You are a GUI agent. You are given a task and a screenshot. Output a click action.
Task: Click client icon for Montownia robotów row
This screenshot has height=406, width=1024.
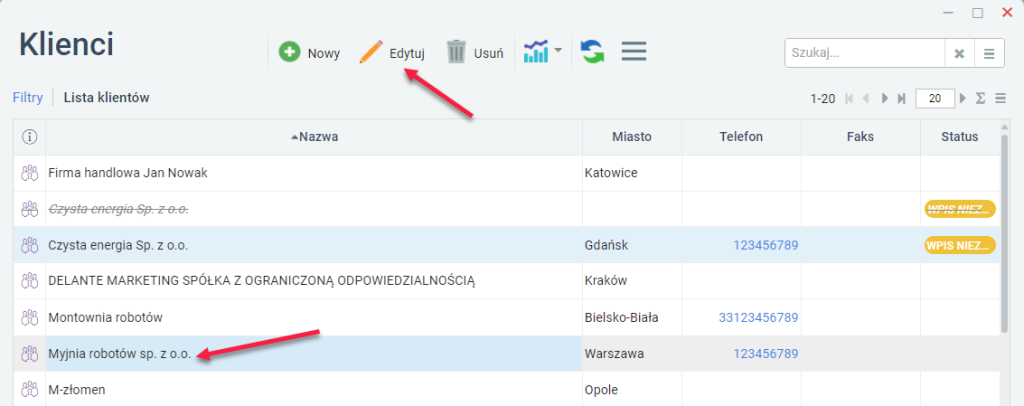[x=29, y=318]
